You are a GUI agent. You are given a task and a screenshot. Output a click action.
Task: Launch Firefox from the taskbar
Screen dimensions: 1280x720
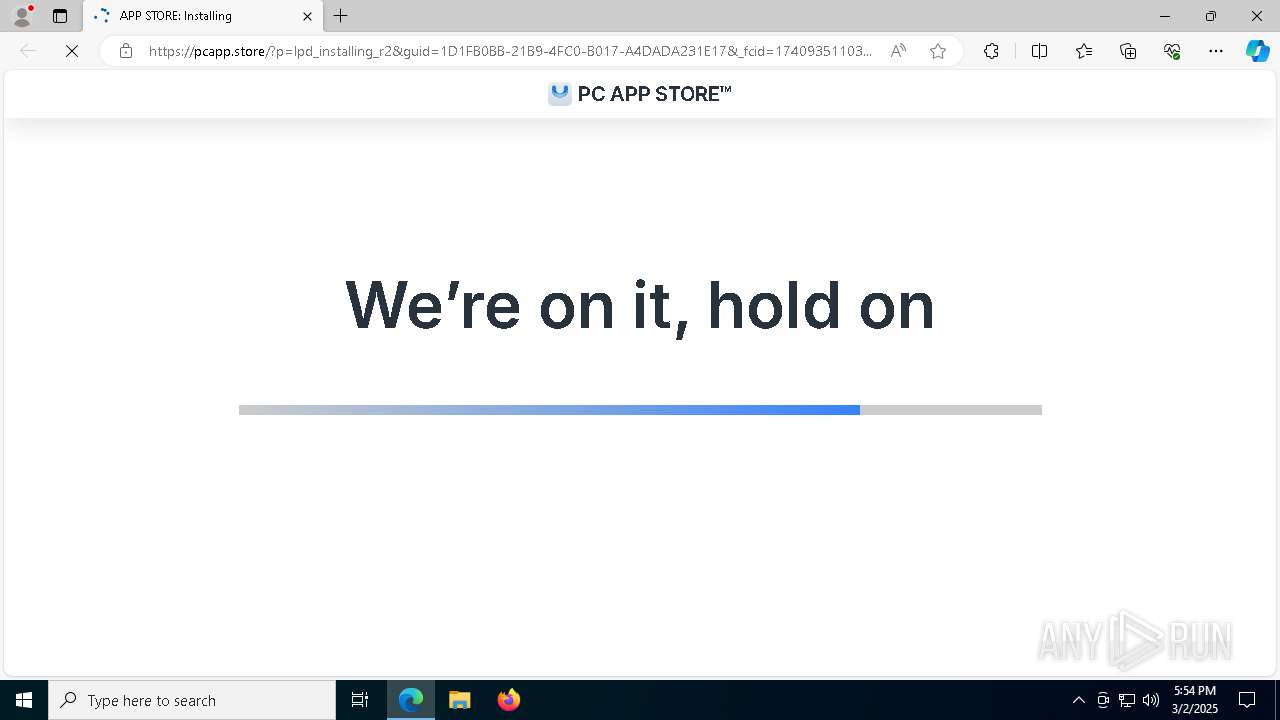[x=509, y=700]
